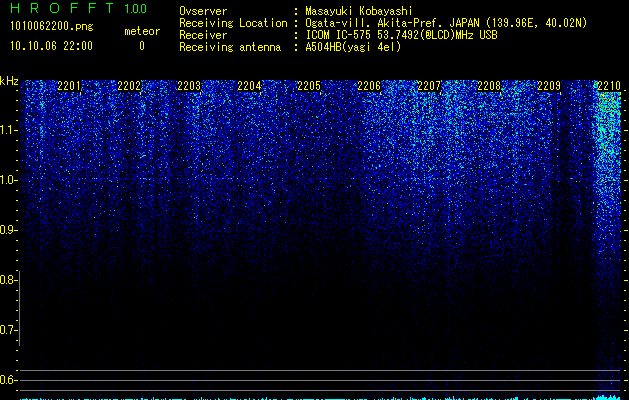Click the Ovserver field label
The image size is (629, 400).
203,11
